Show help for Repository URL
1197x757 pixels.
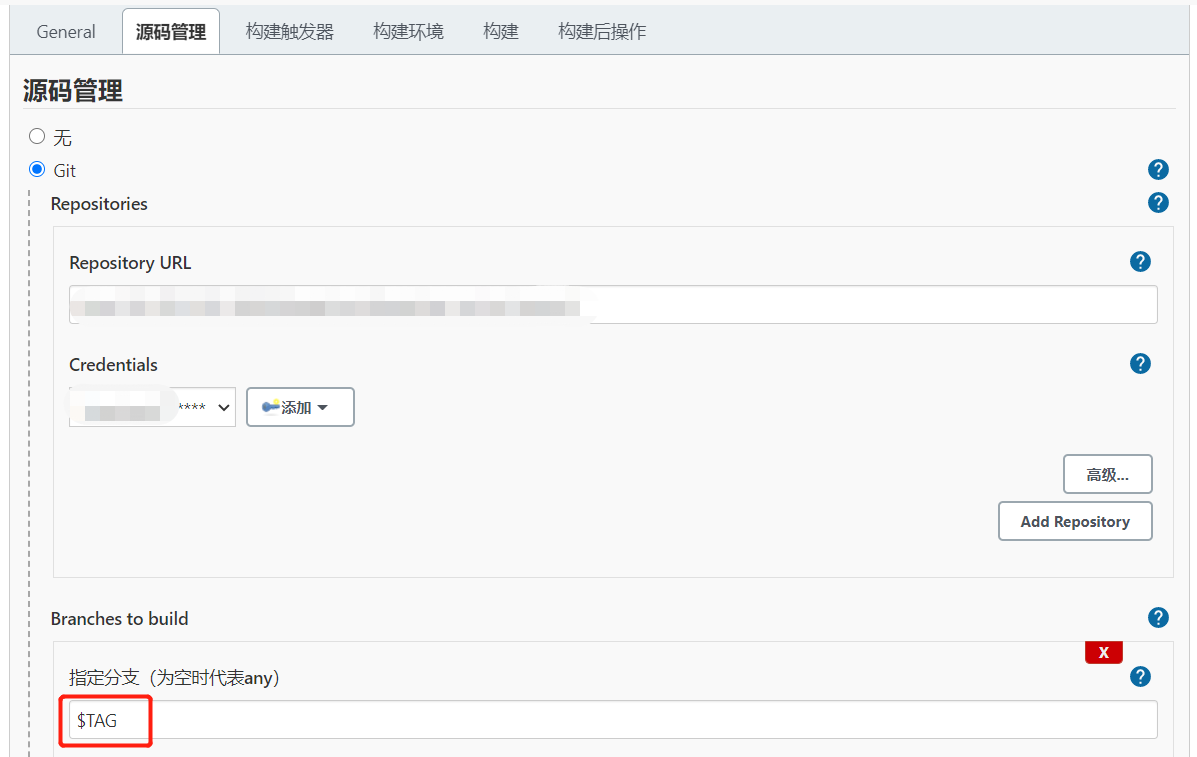pyautogui.click(x=1140, y=262)
